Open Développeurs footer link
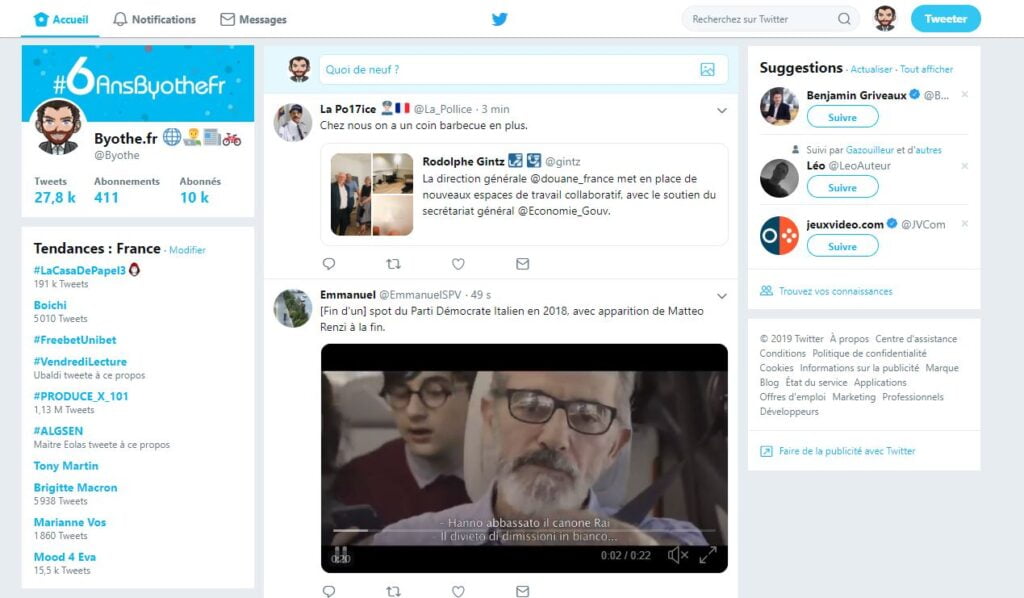 tap(789, 411)
